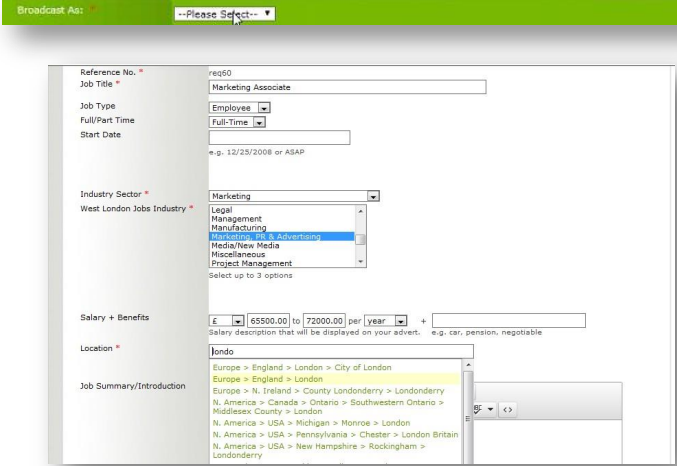Click the Start Date input field
This screenshot has height=466, width=677.
click(279, 137)
